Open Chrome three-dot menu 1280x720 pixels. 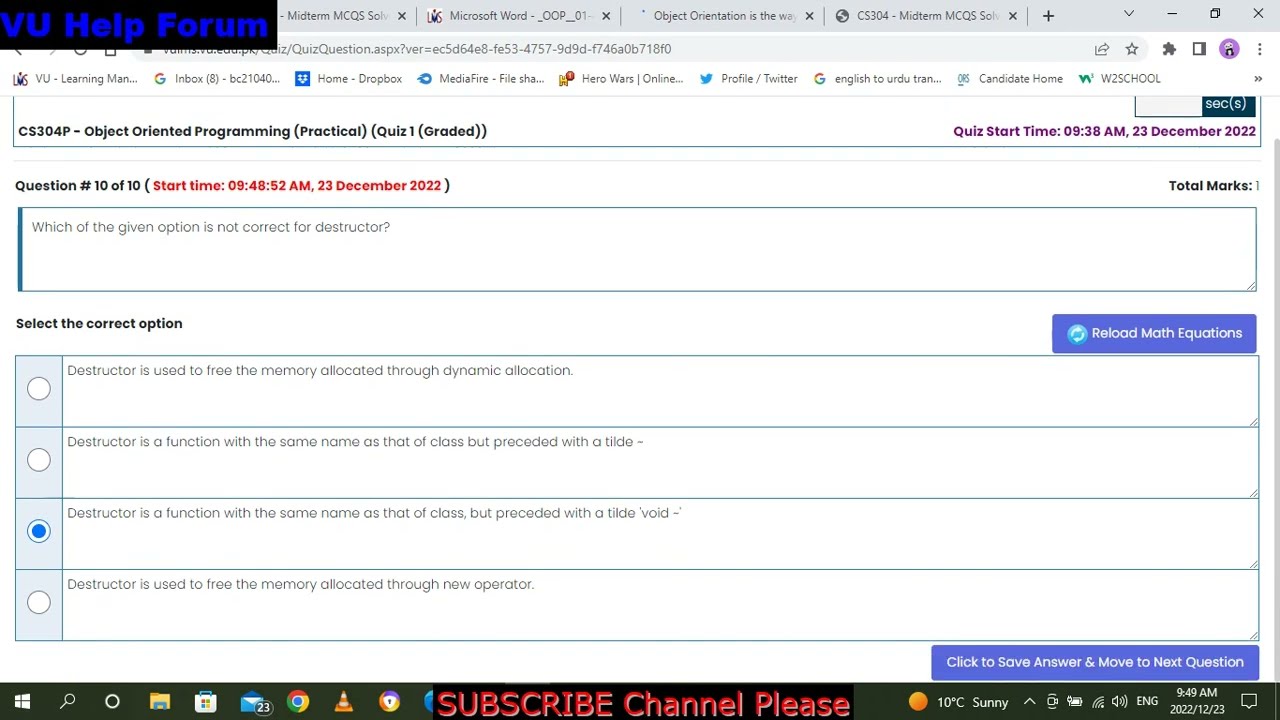(x=1259, y=49)
